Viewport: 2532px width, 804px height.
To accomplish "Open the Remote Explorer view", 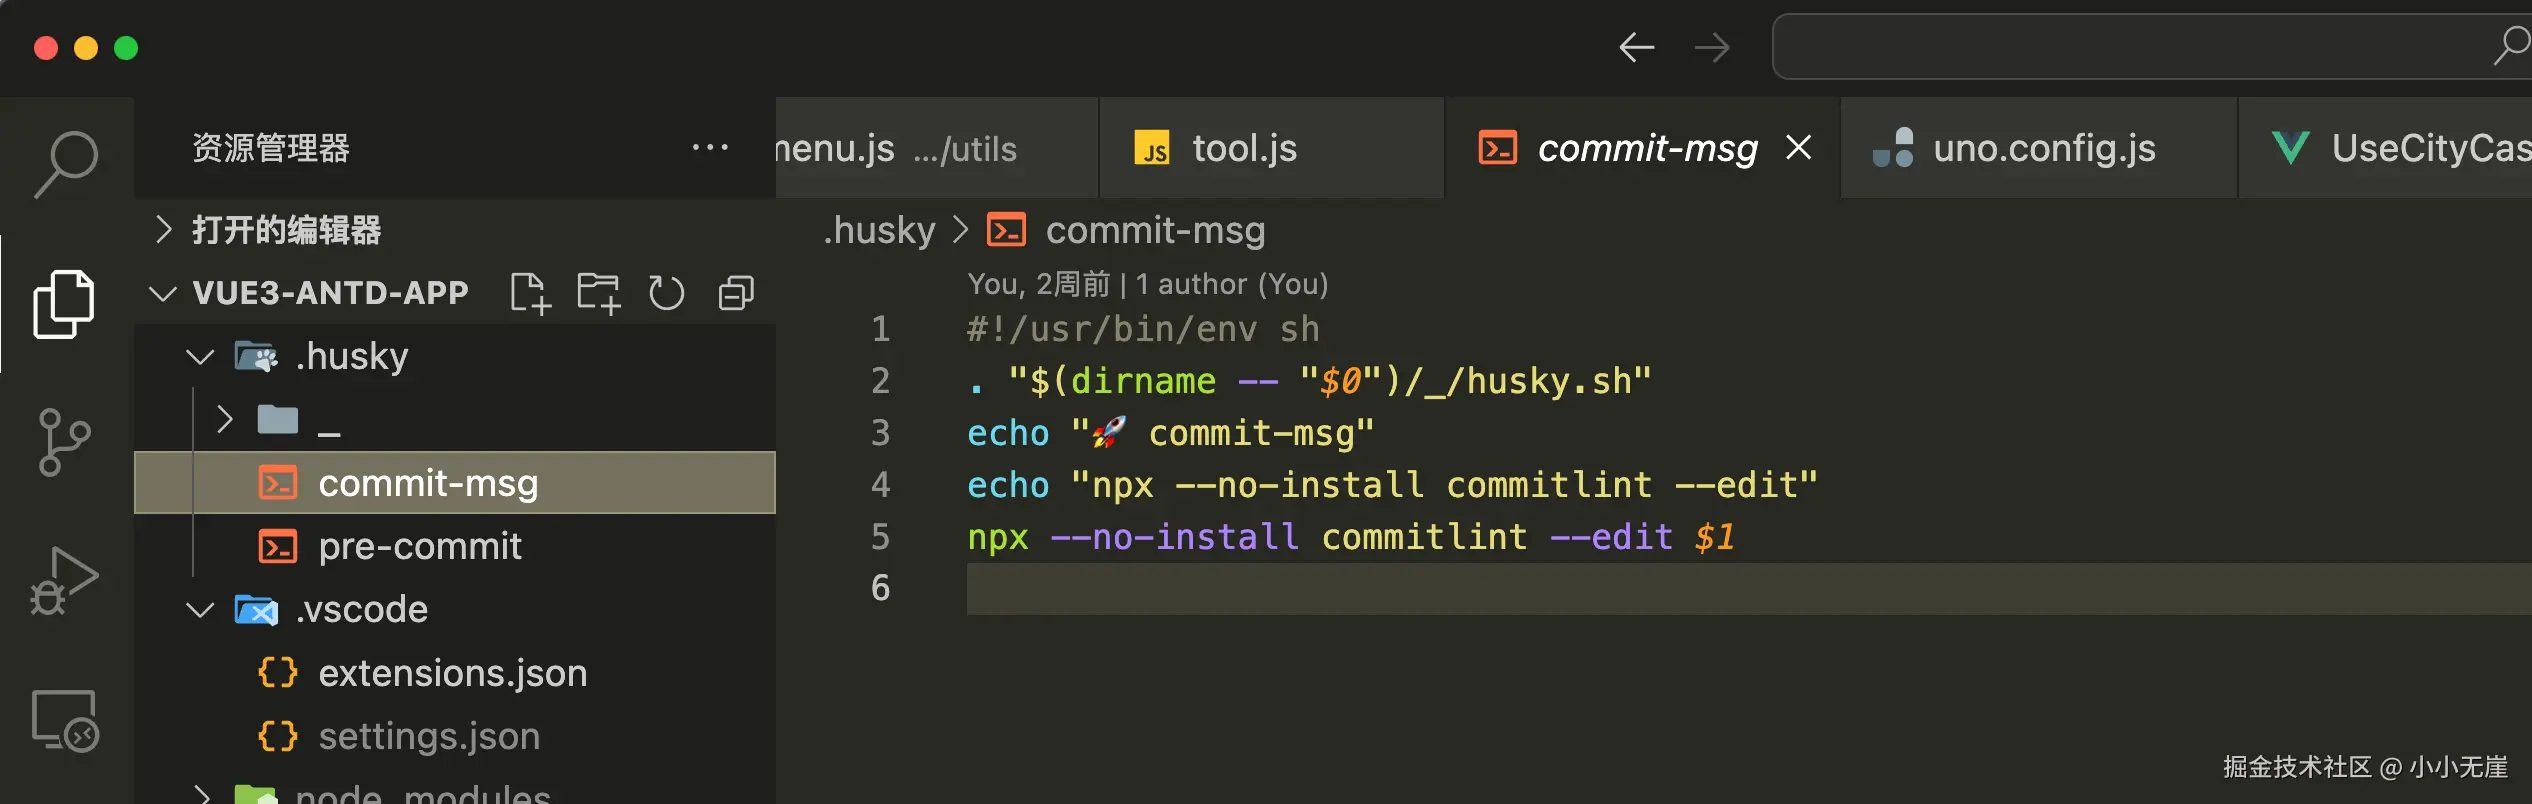I will (64, 719).
